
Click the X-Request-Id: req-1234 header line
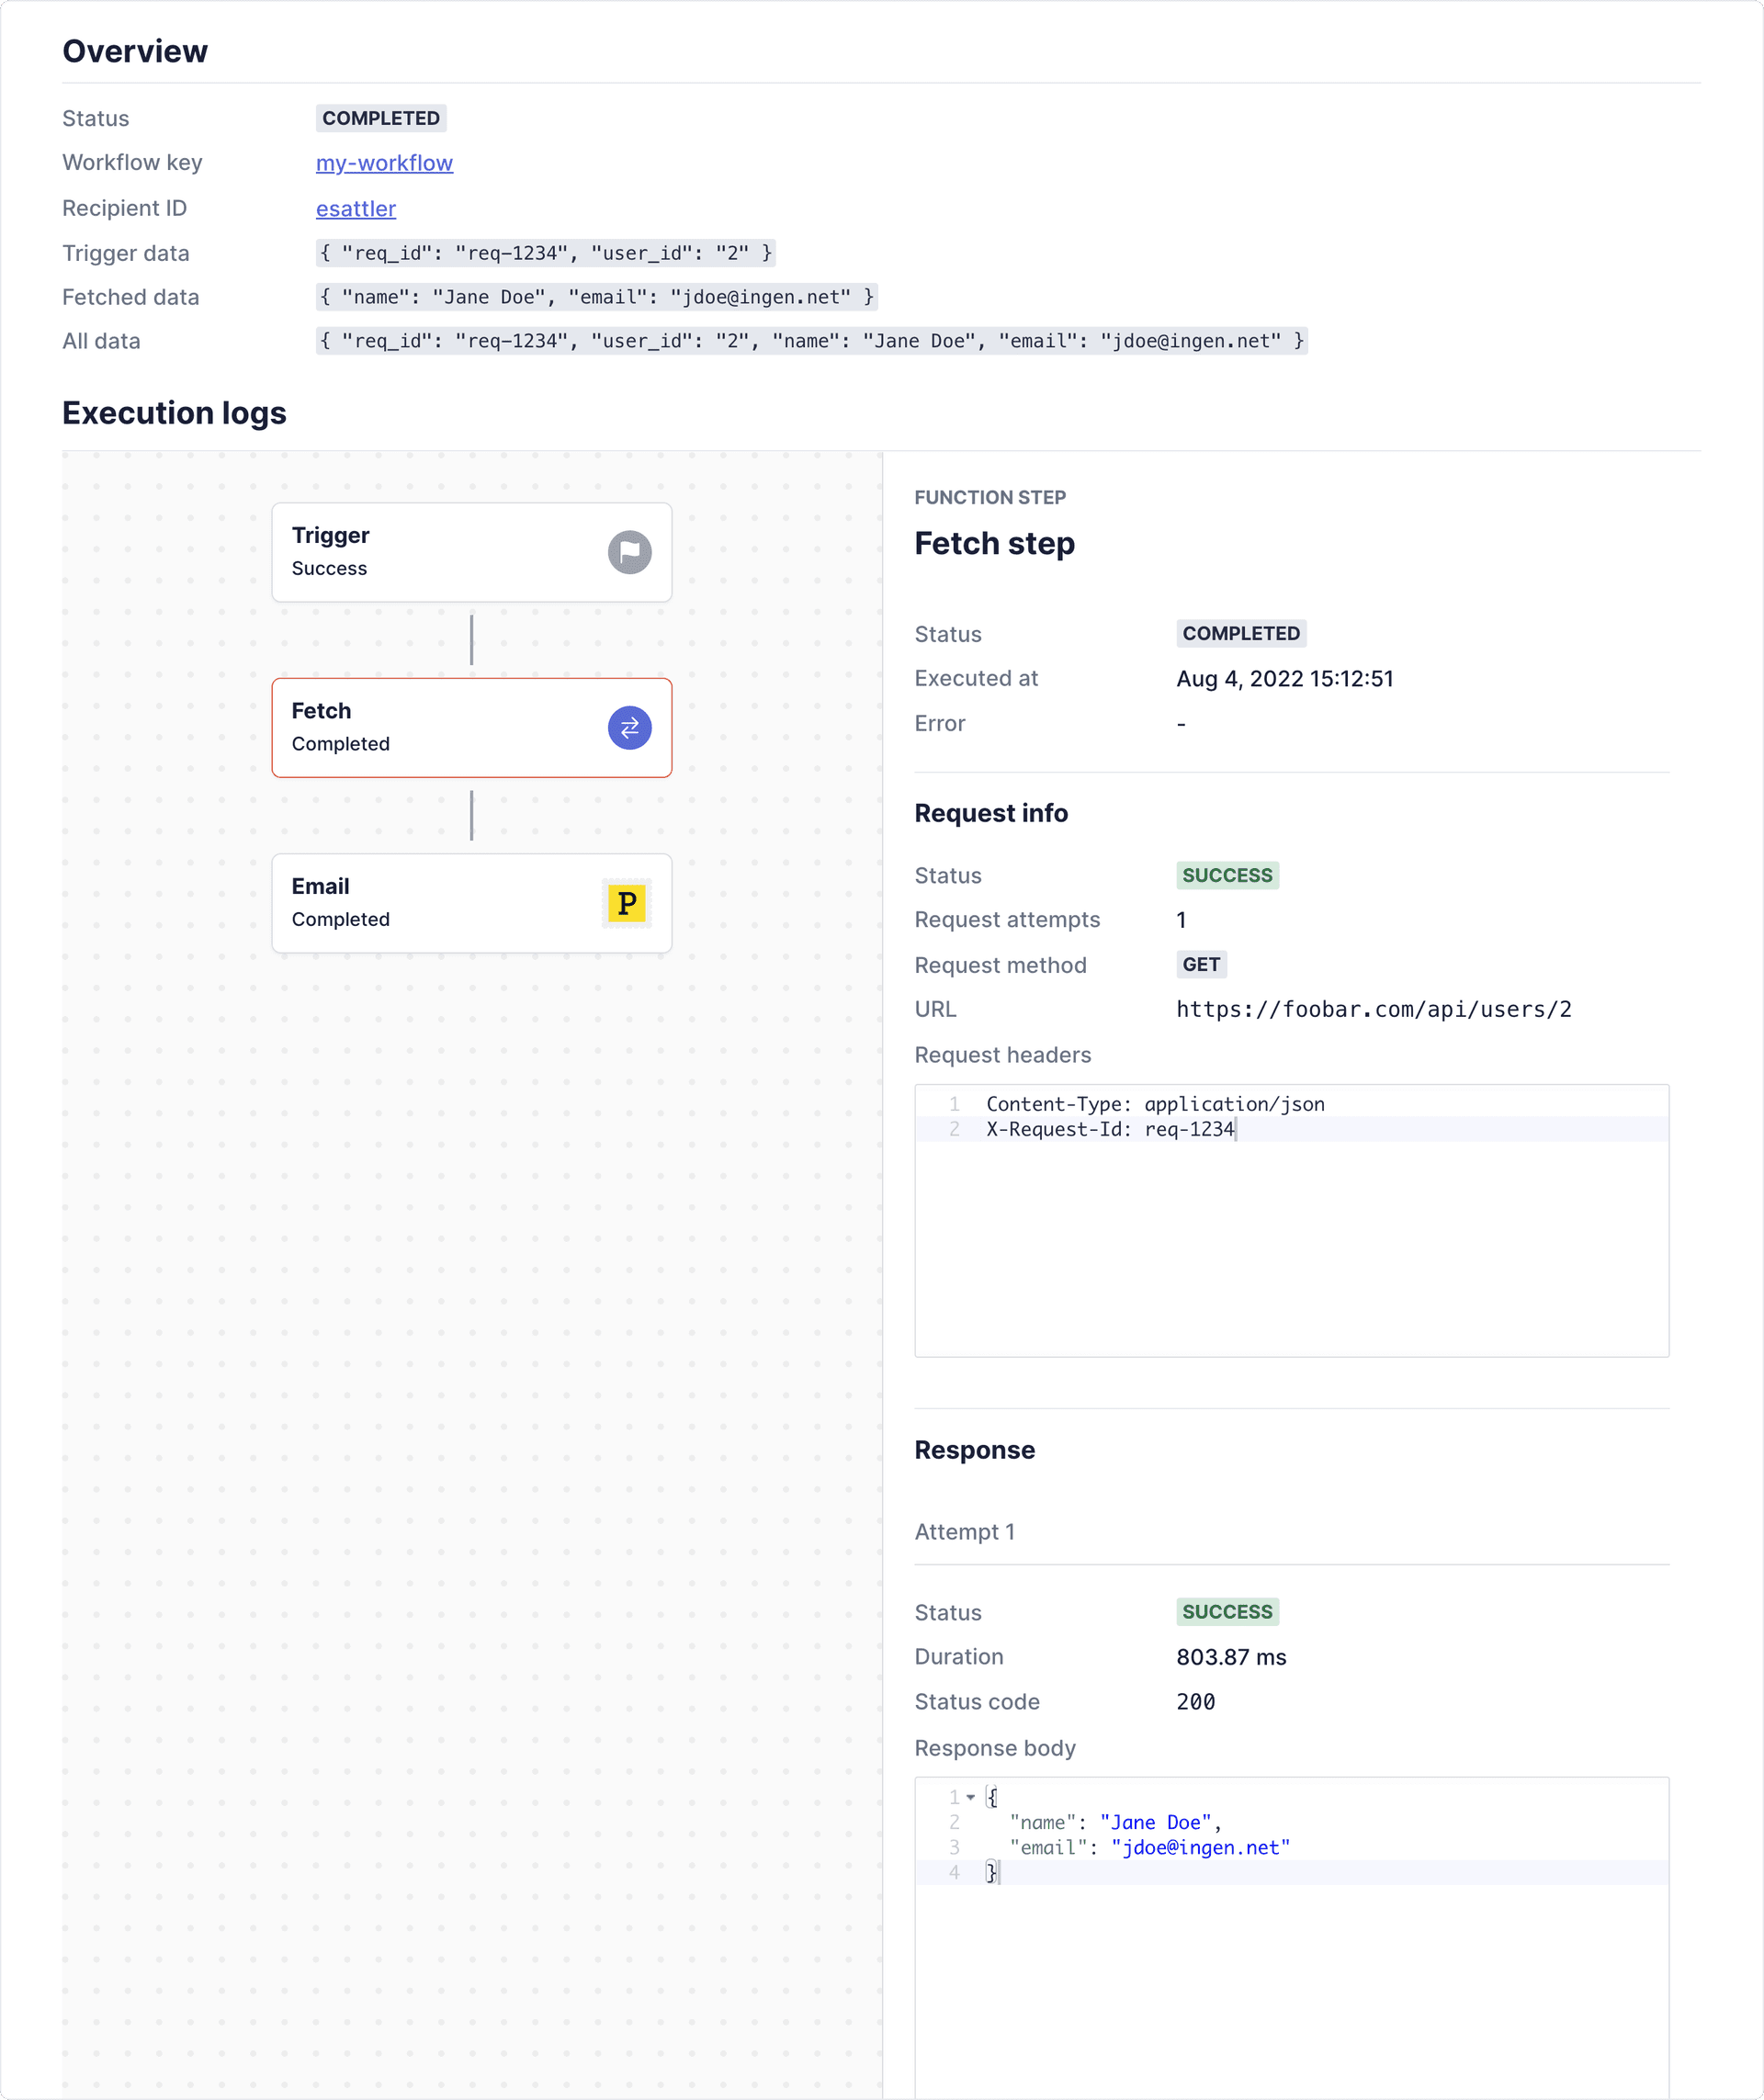pyautogui.click(x=1110, y=1129)
